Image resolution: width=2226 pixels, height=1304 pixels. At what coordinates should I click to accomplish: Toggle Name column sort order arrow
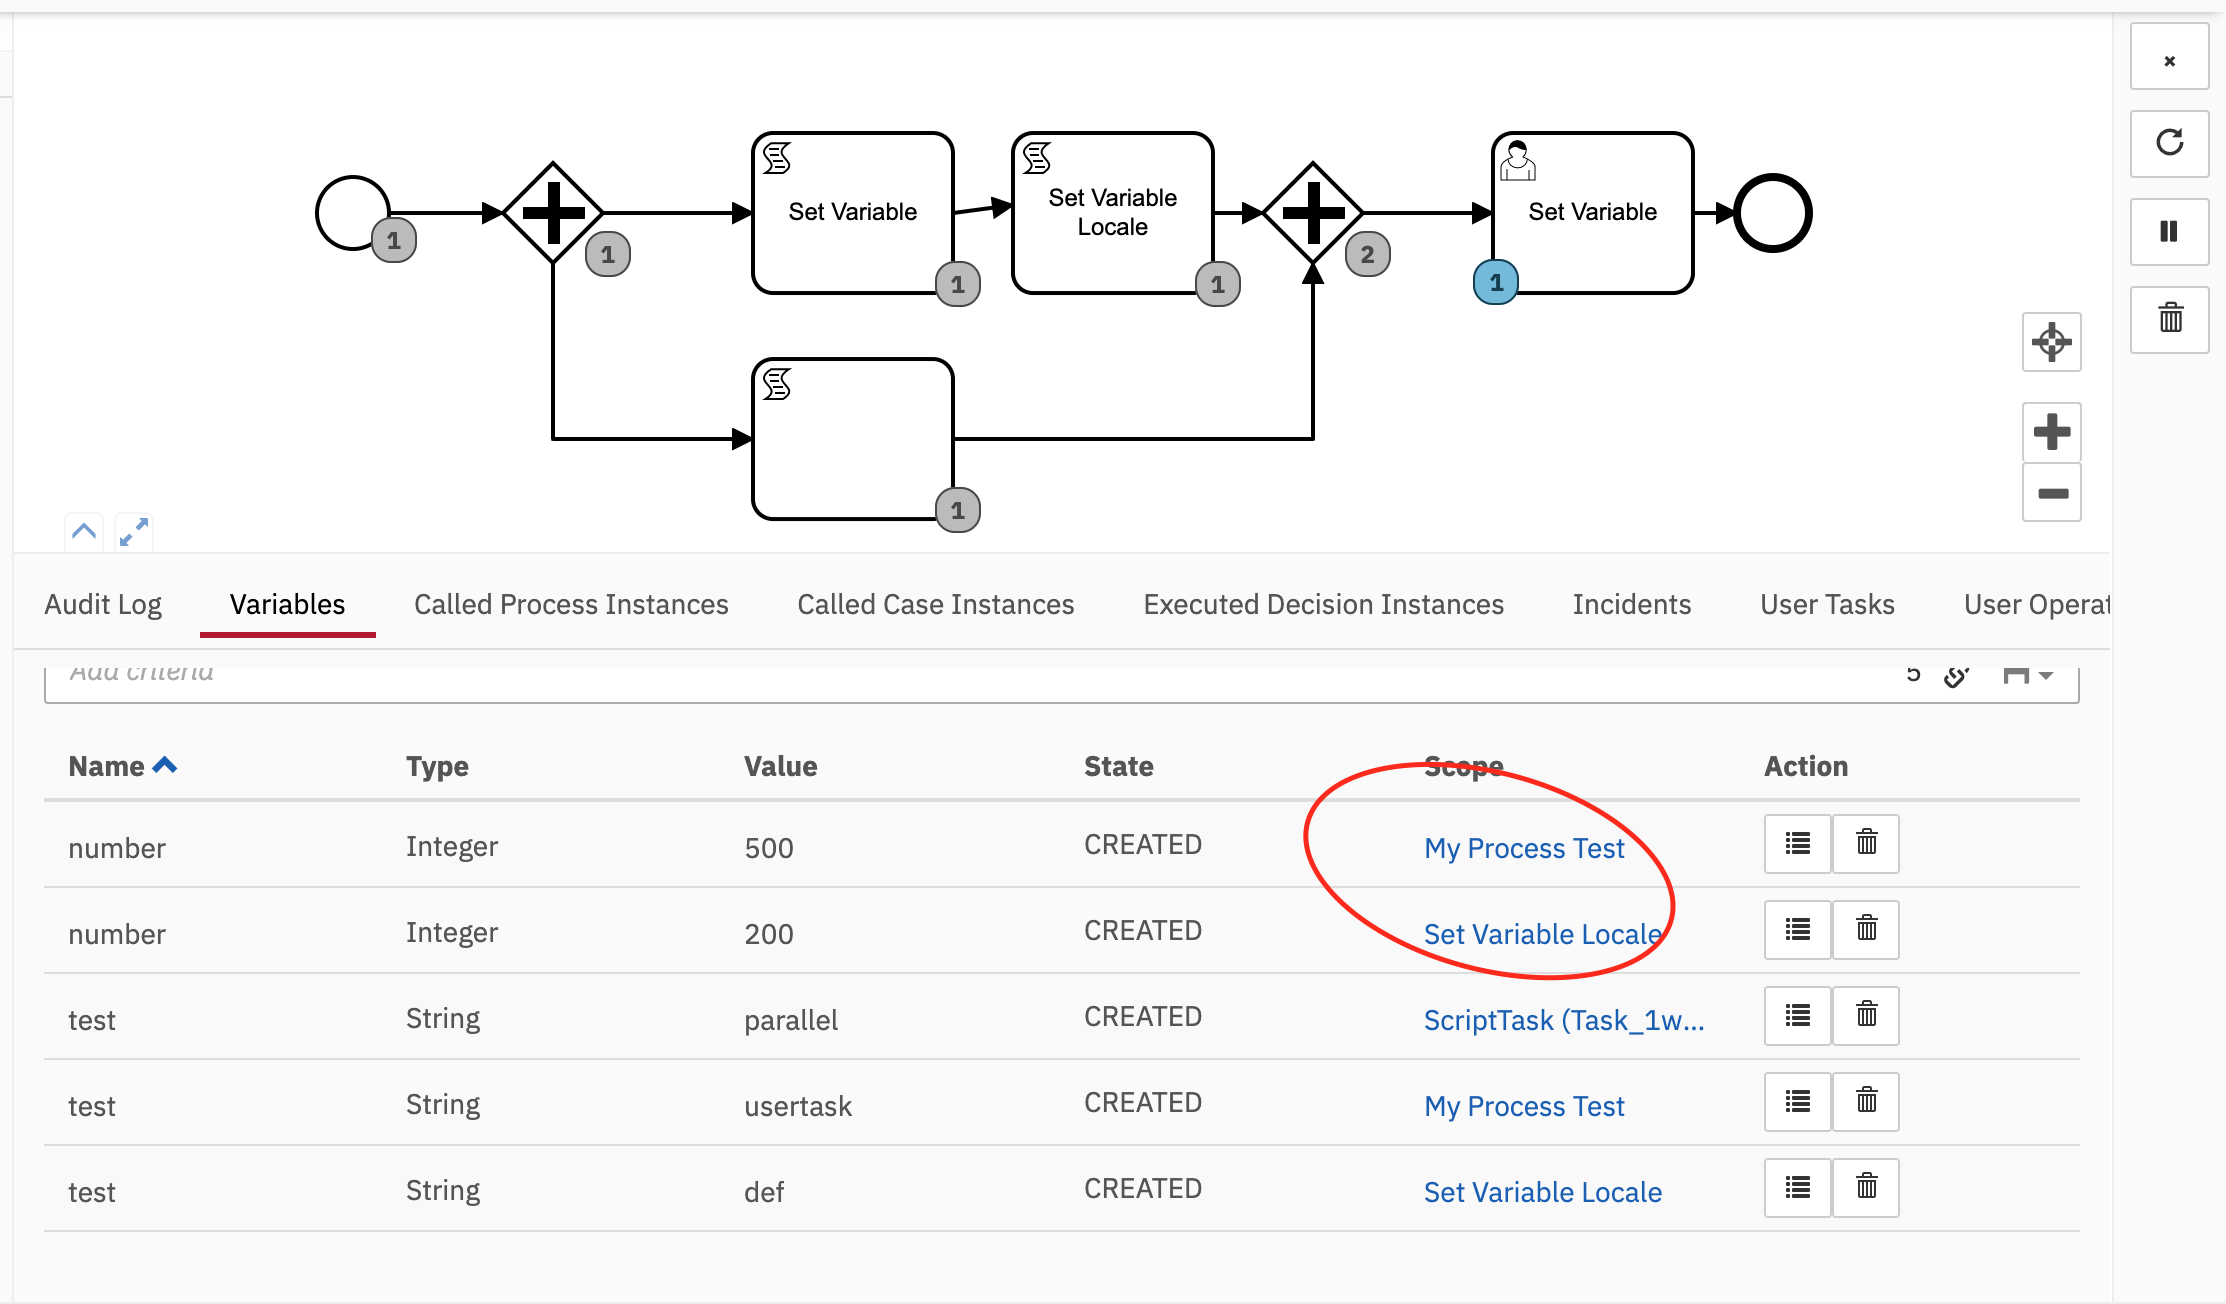click(165, 766)
